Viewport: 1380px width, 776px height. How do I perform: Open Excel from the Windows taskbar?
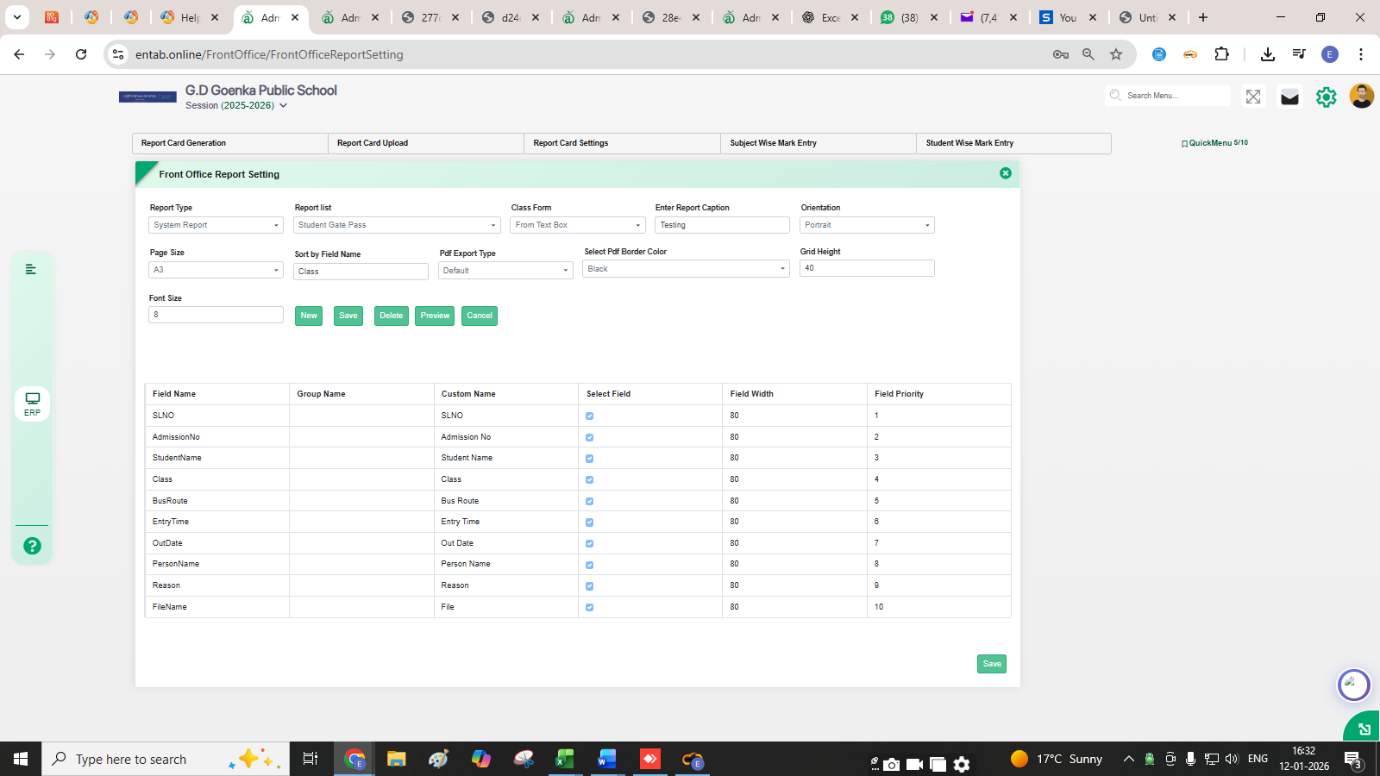pos(564,759)
